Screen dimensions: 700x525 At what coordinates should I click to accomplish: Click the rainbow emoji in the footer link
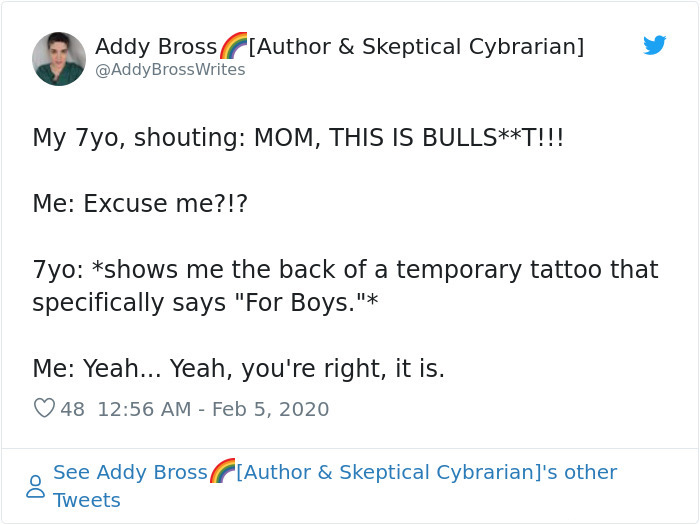222,471
